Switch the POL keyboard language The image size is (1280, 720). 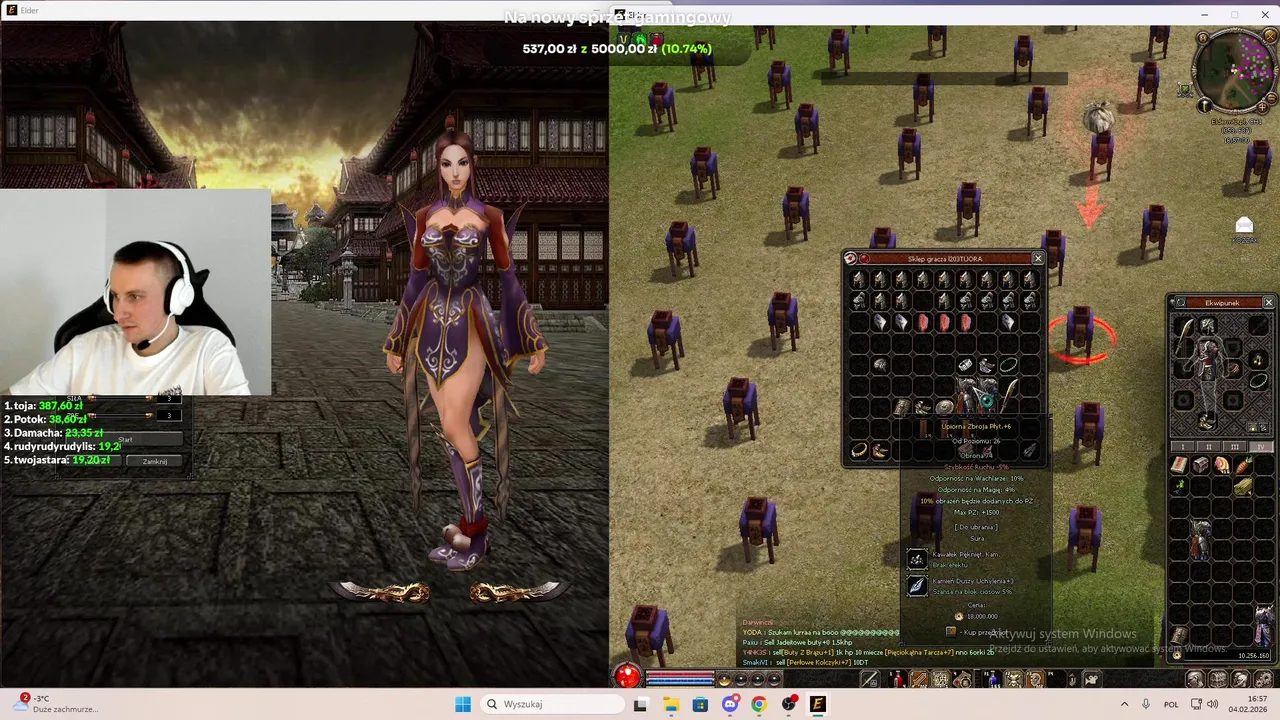[x=1171, y=704]
